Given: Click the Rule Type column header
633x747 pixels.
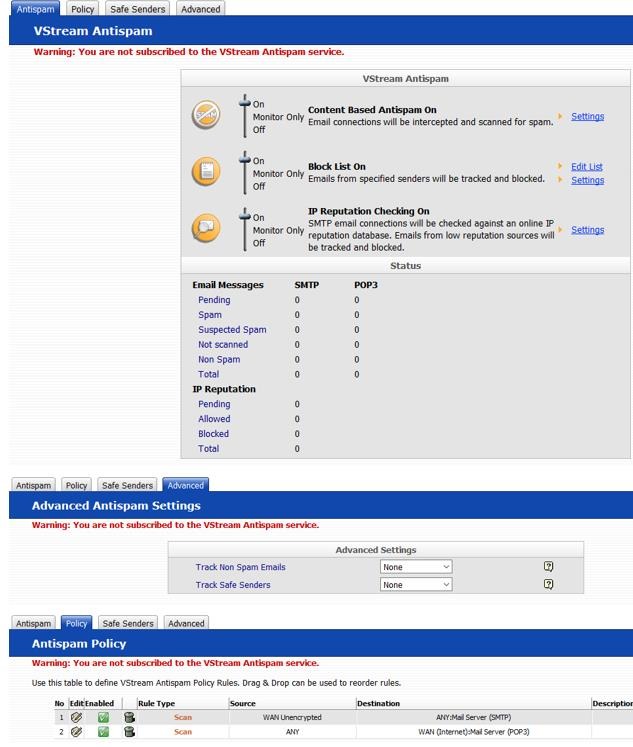Looking at the screenshot, I should coord(156,703).
